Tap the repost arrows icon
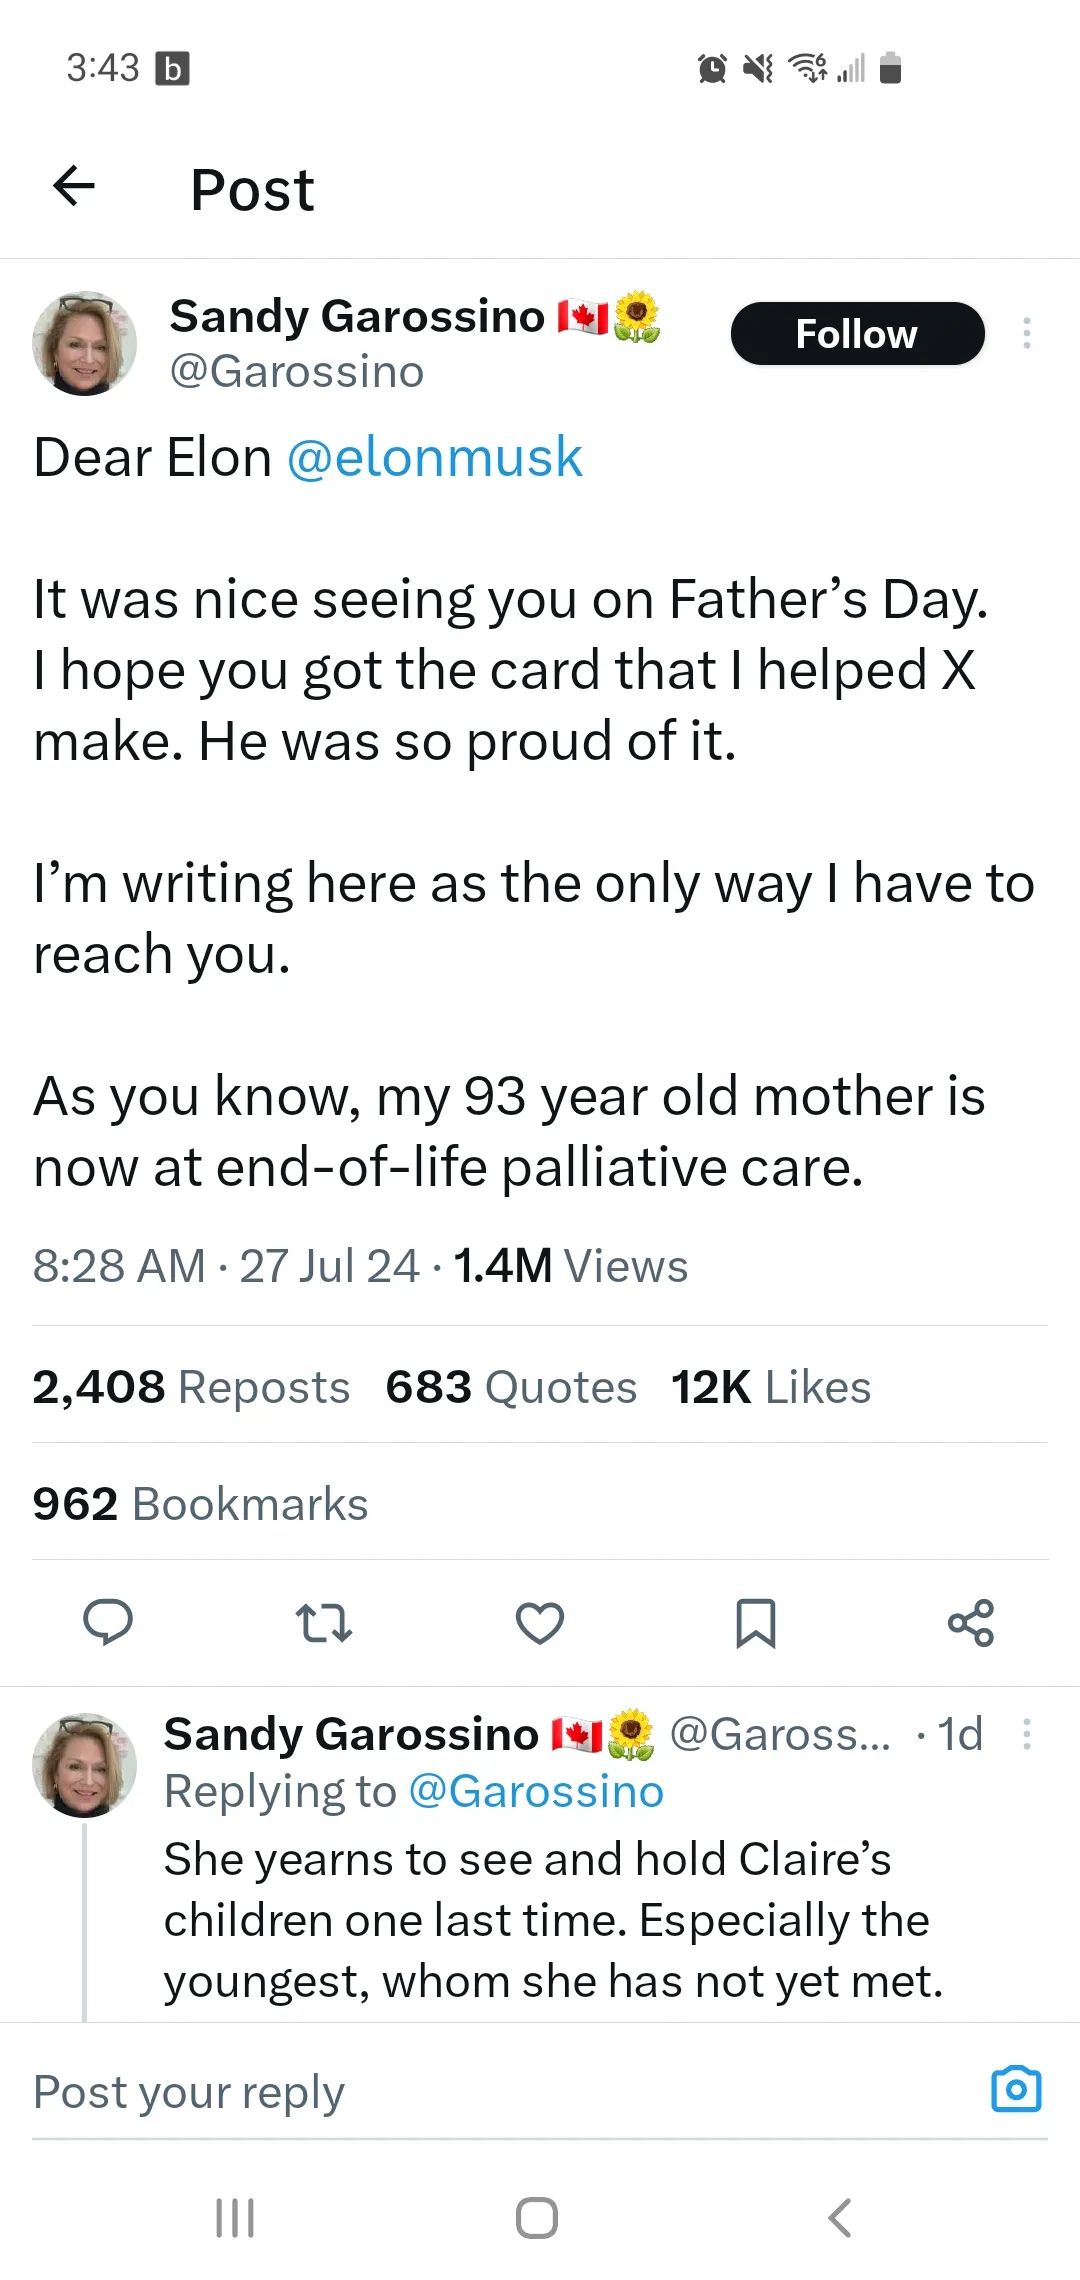 coord(324,1623)
